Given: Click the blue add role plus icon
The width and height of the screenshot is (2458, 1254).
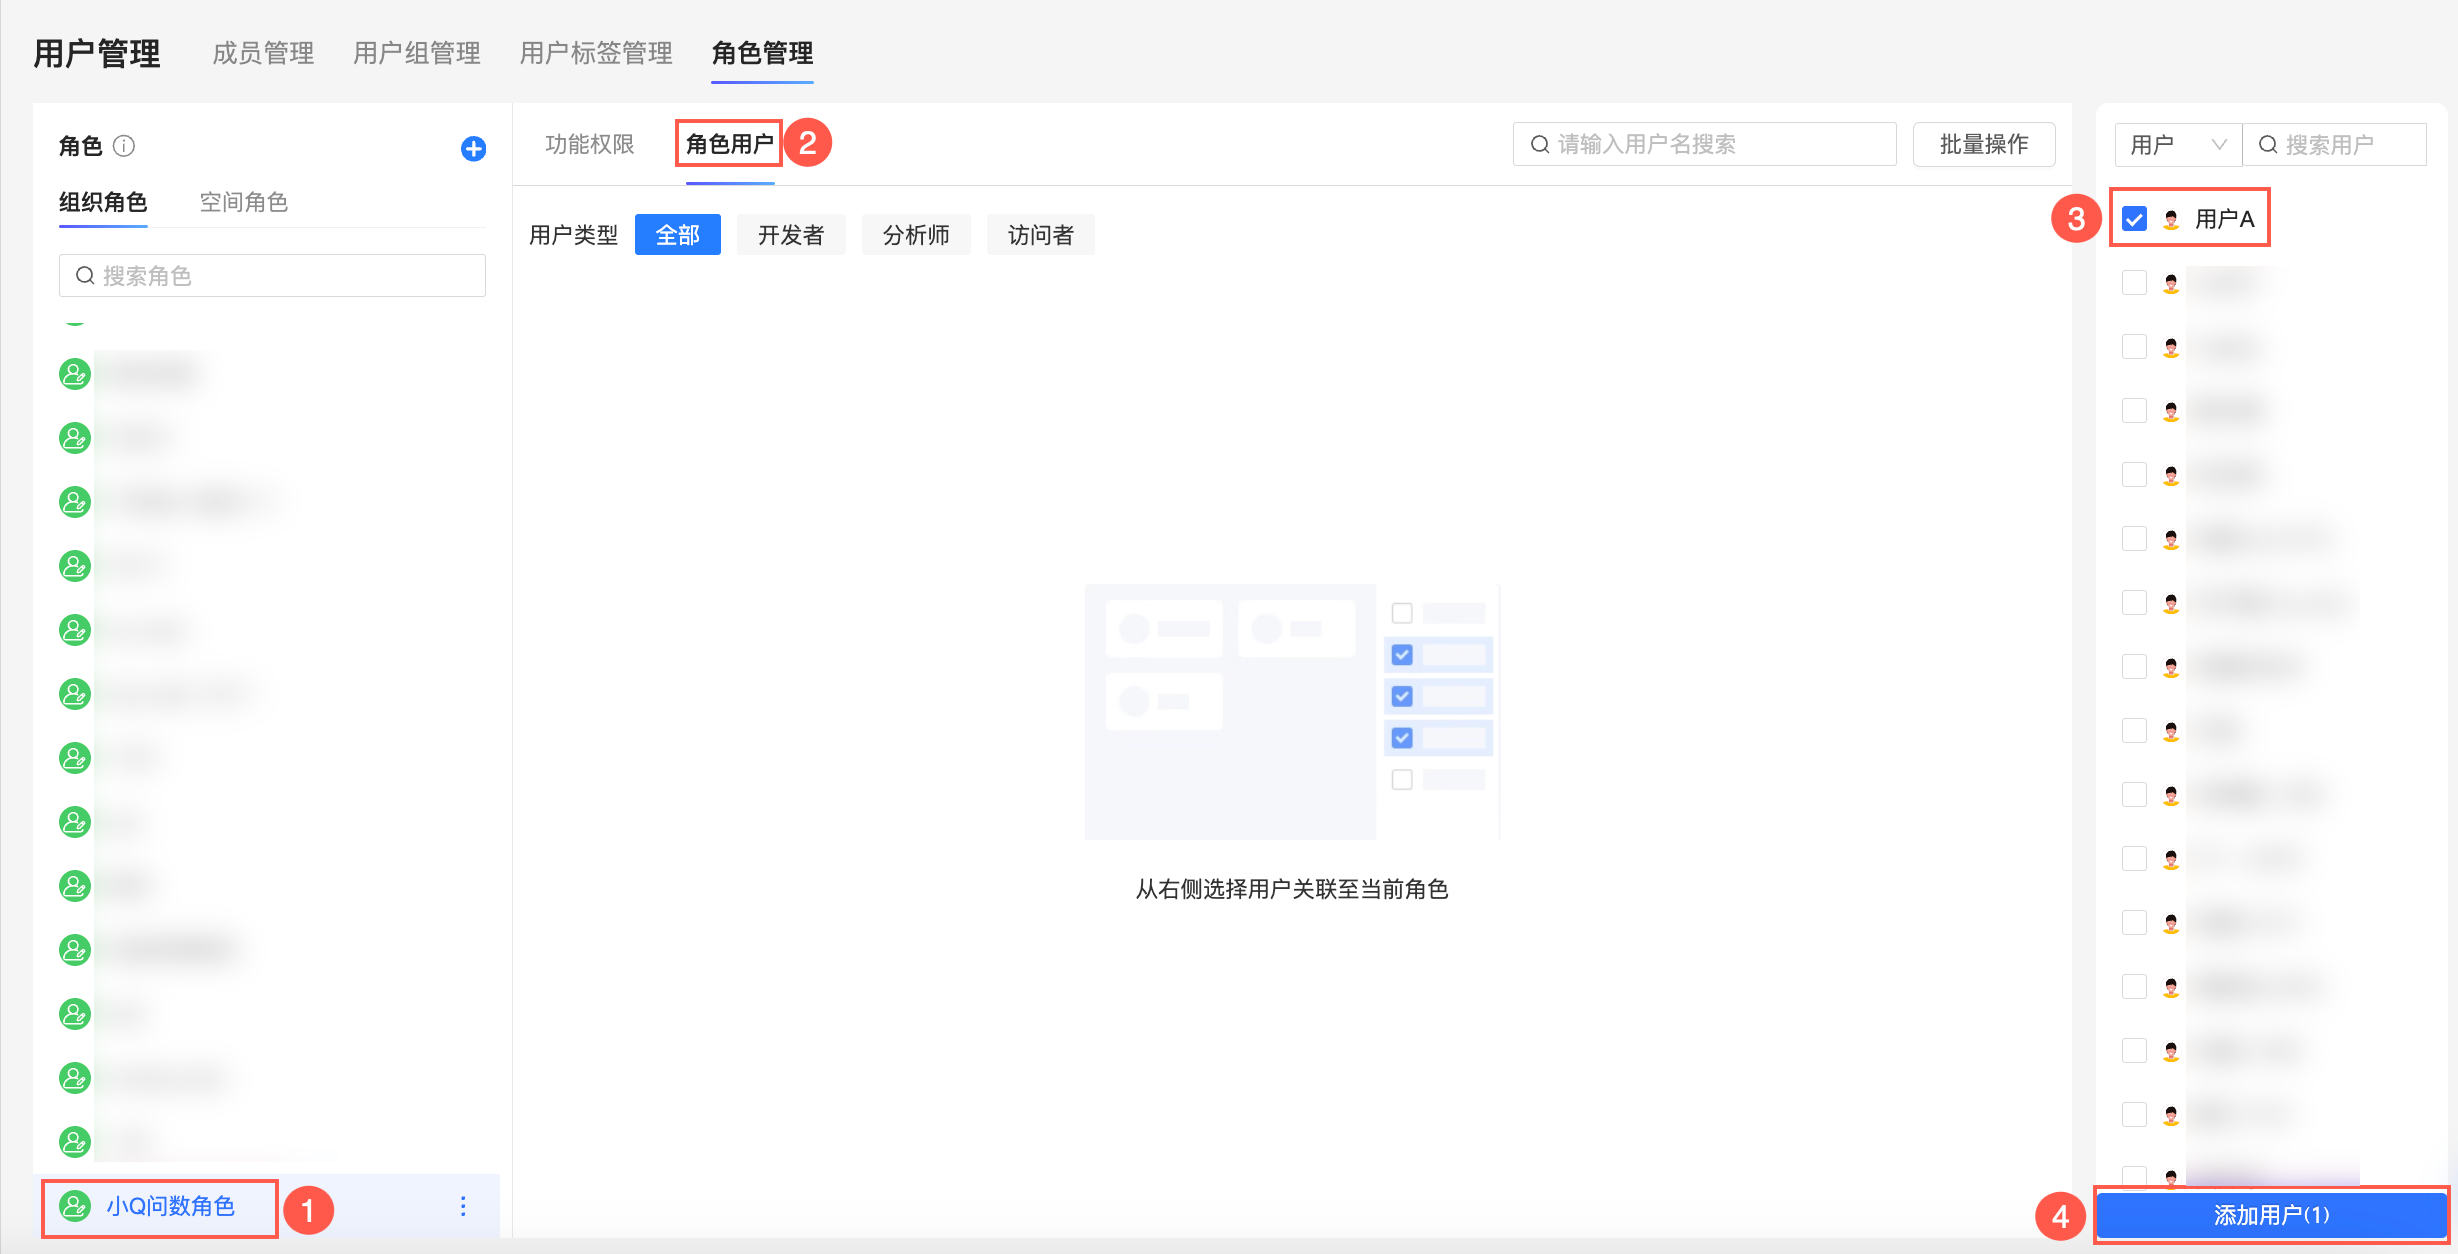Looking at the screenshot, I should 473,149.
